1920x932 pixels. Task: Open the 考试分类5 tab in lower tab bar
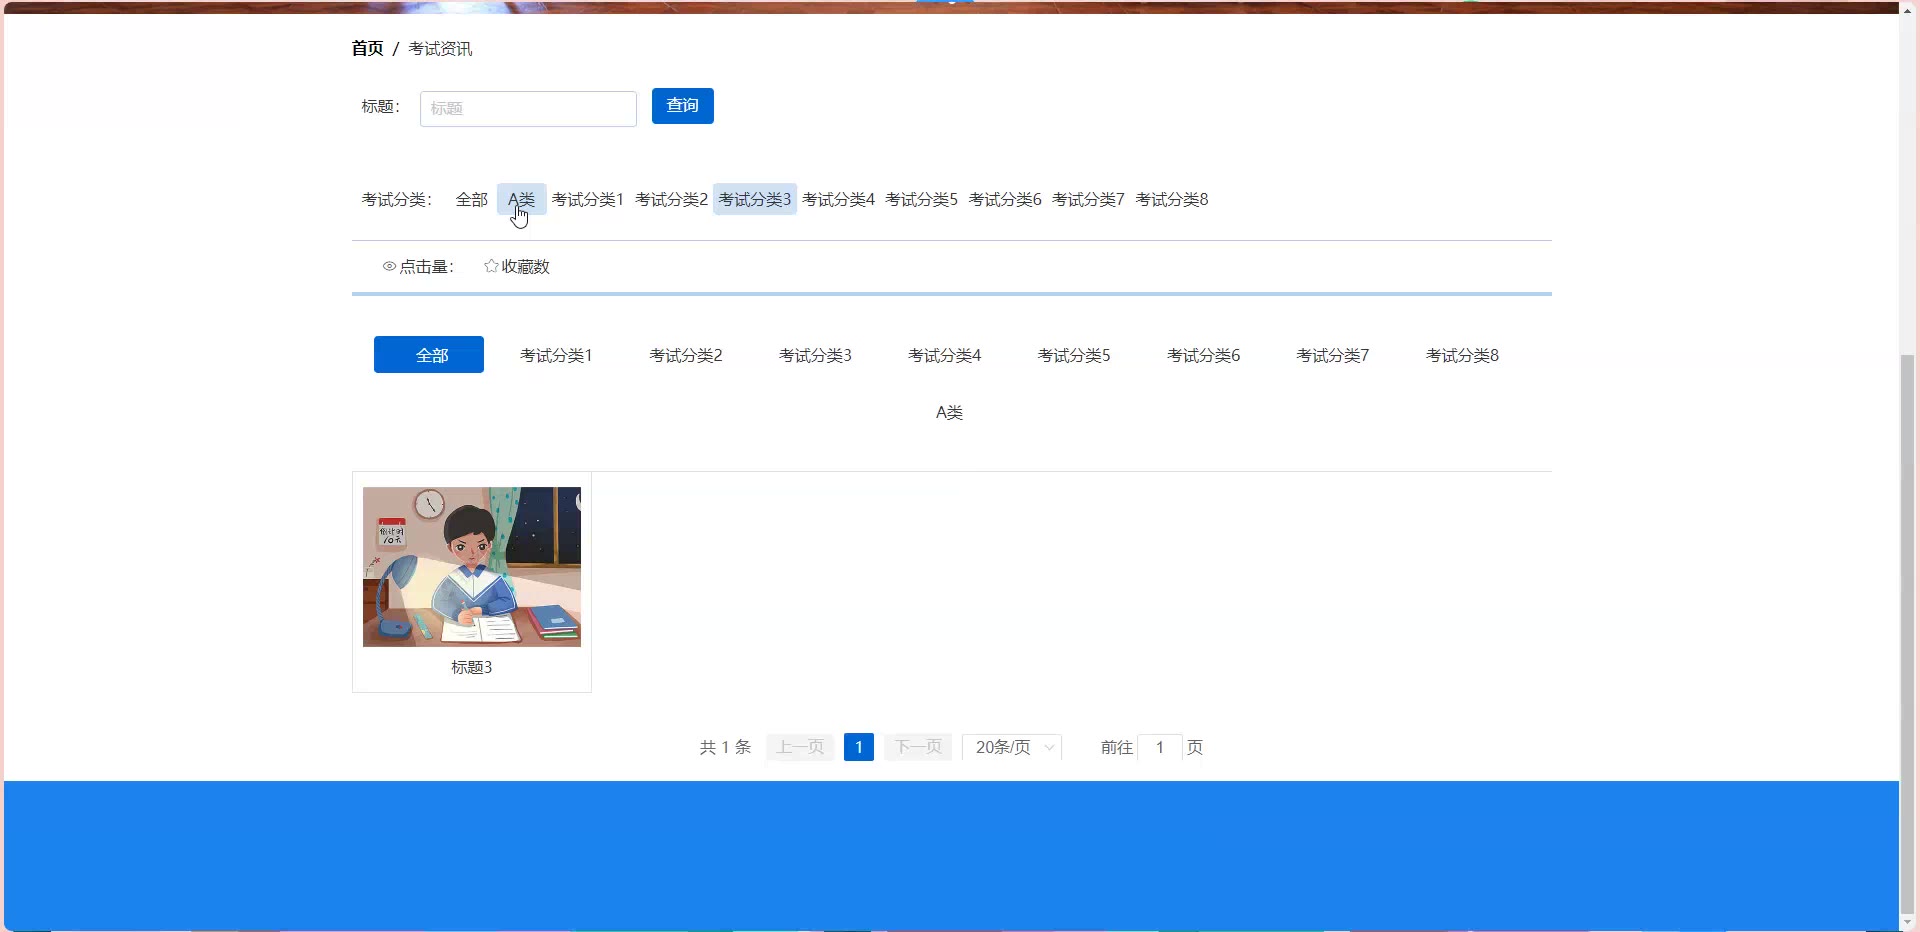click(1074, 355)
